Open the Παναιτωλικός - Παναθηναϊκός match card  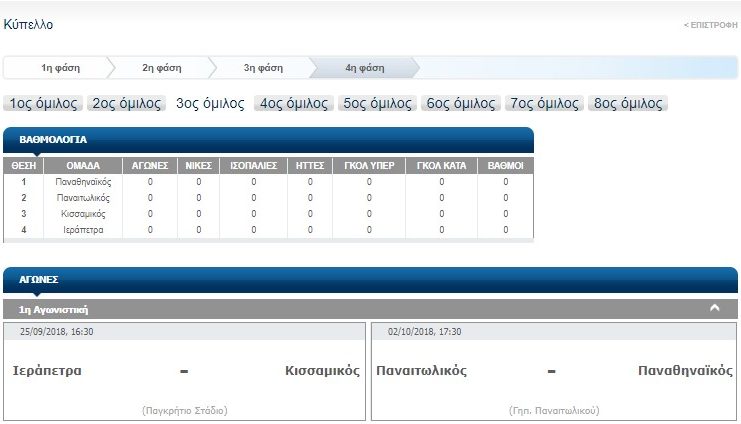coord(553,371)
